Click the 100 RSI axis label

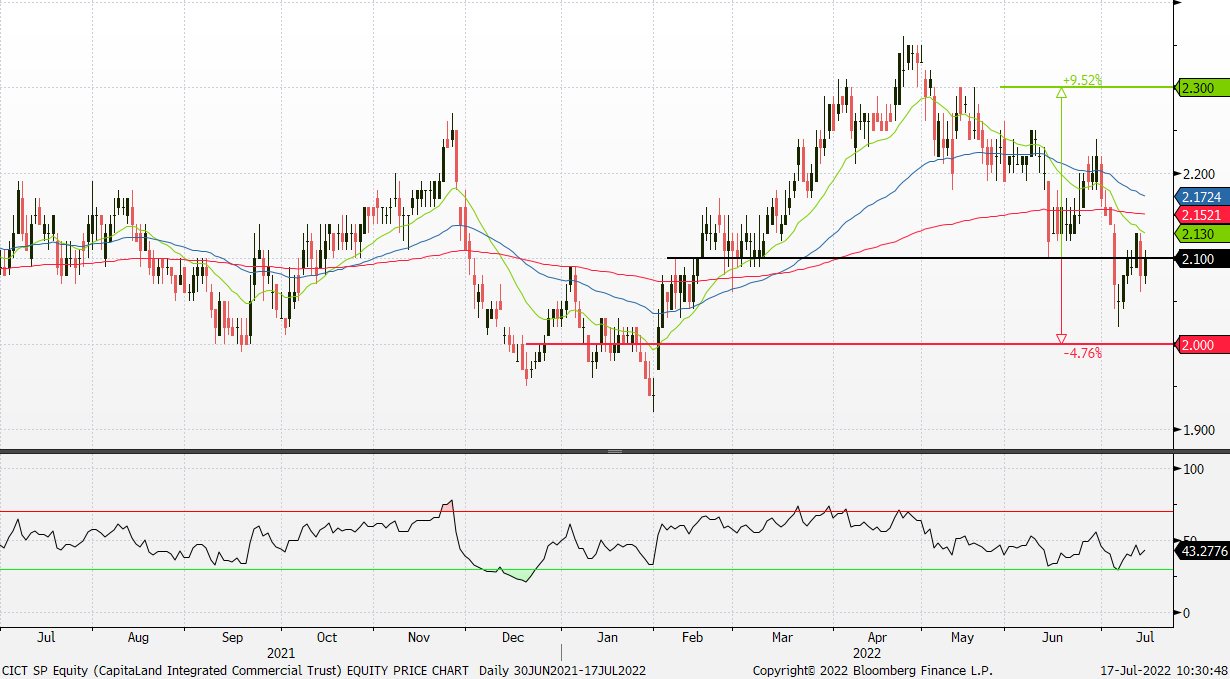[x=1192, y=469]
